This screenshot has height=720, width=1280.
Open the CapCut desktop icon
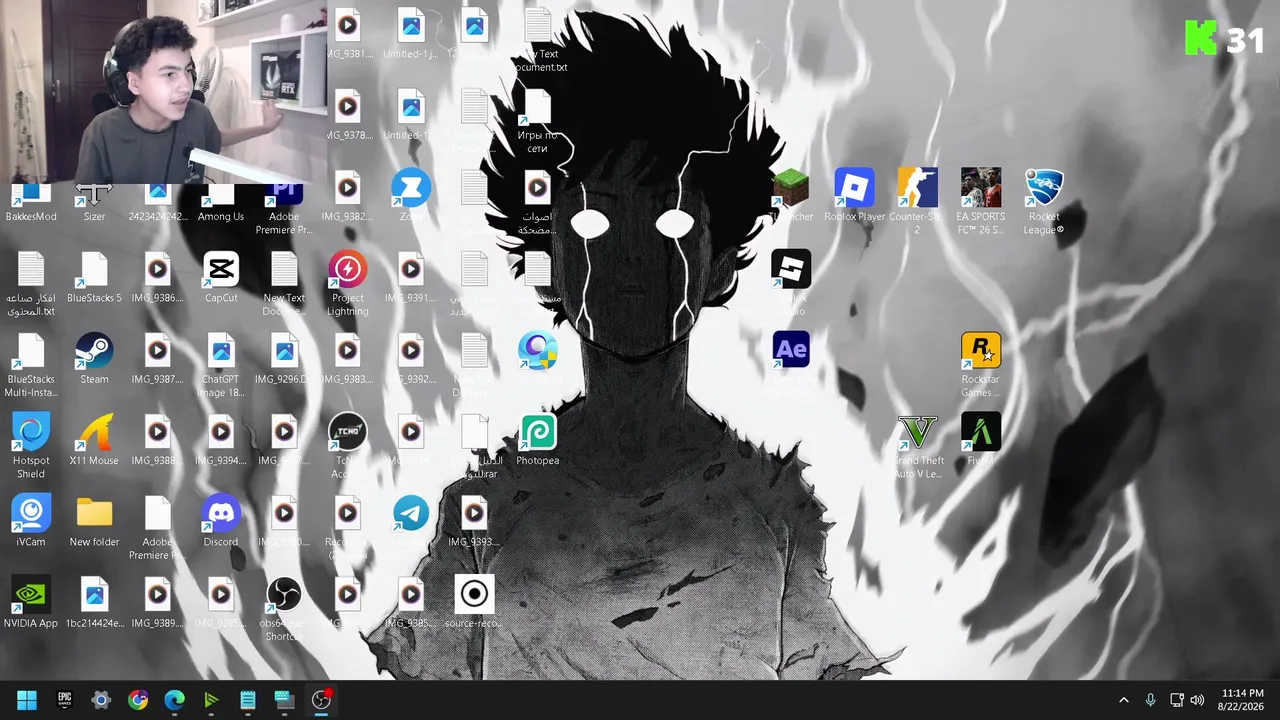coord(221,278)
